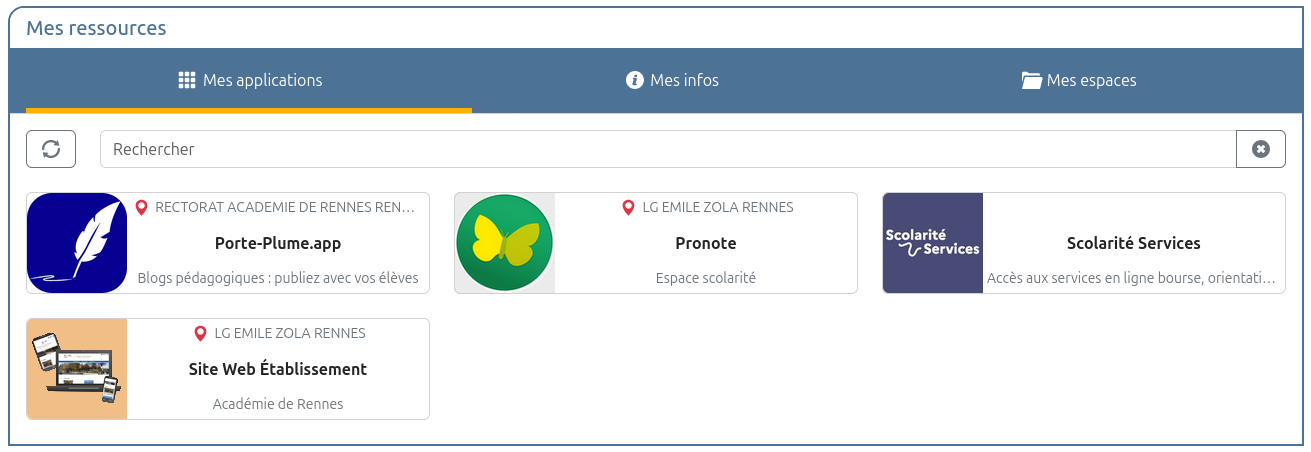The image size is (1311, 452).
Task: Click the folder icon on Mes espaces
Action: pyautogui.click(x=1031, y=80)
